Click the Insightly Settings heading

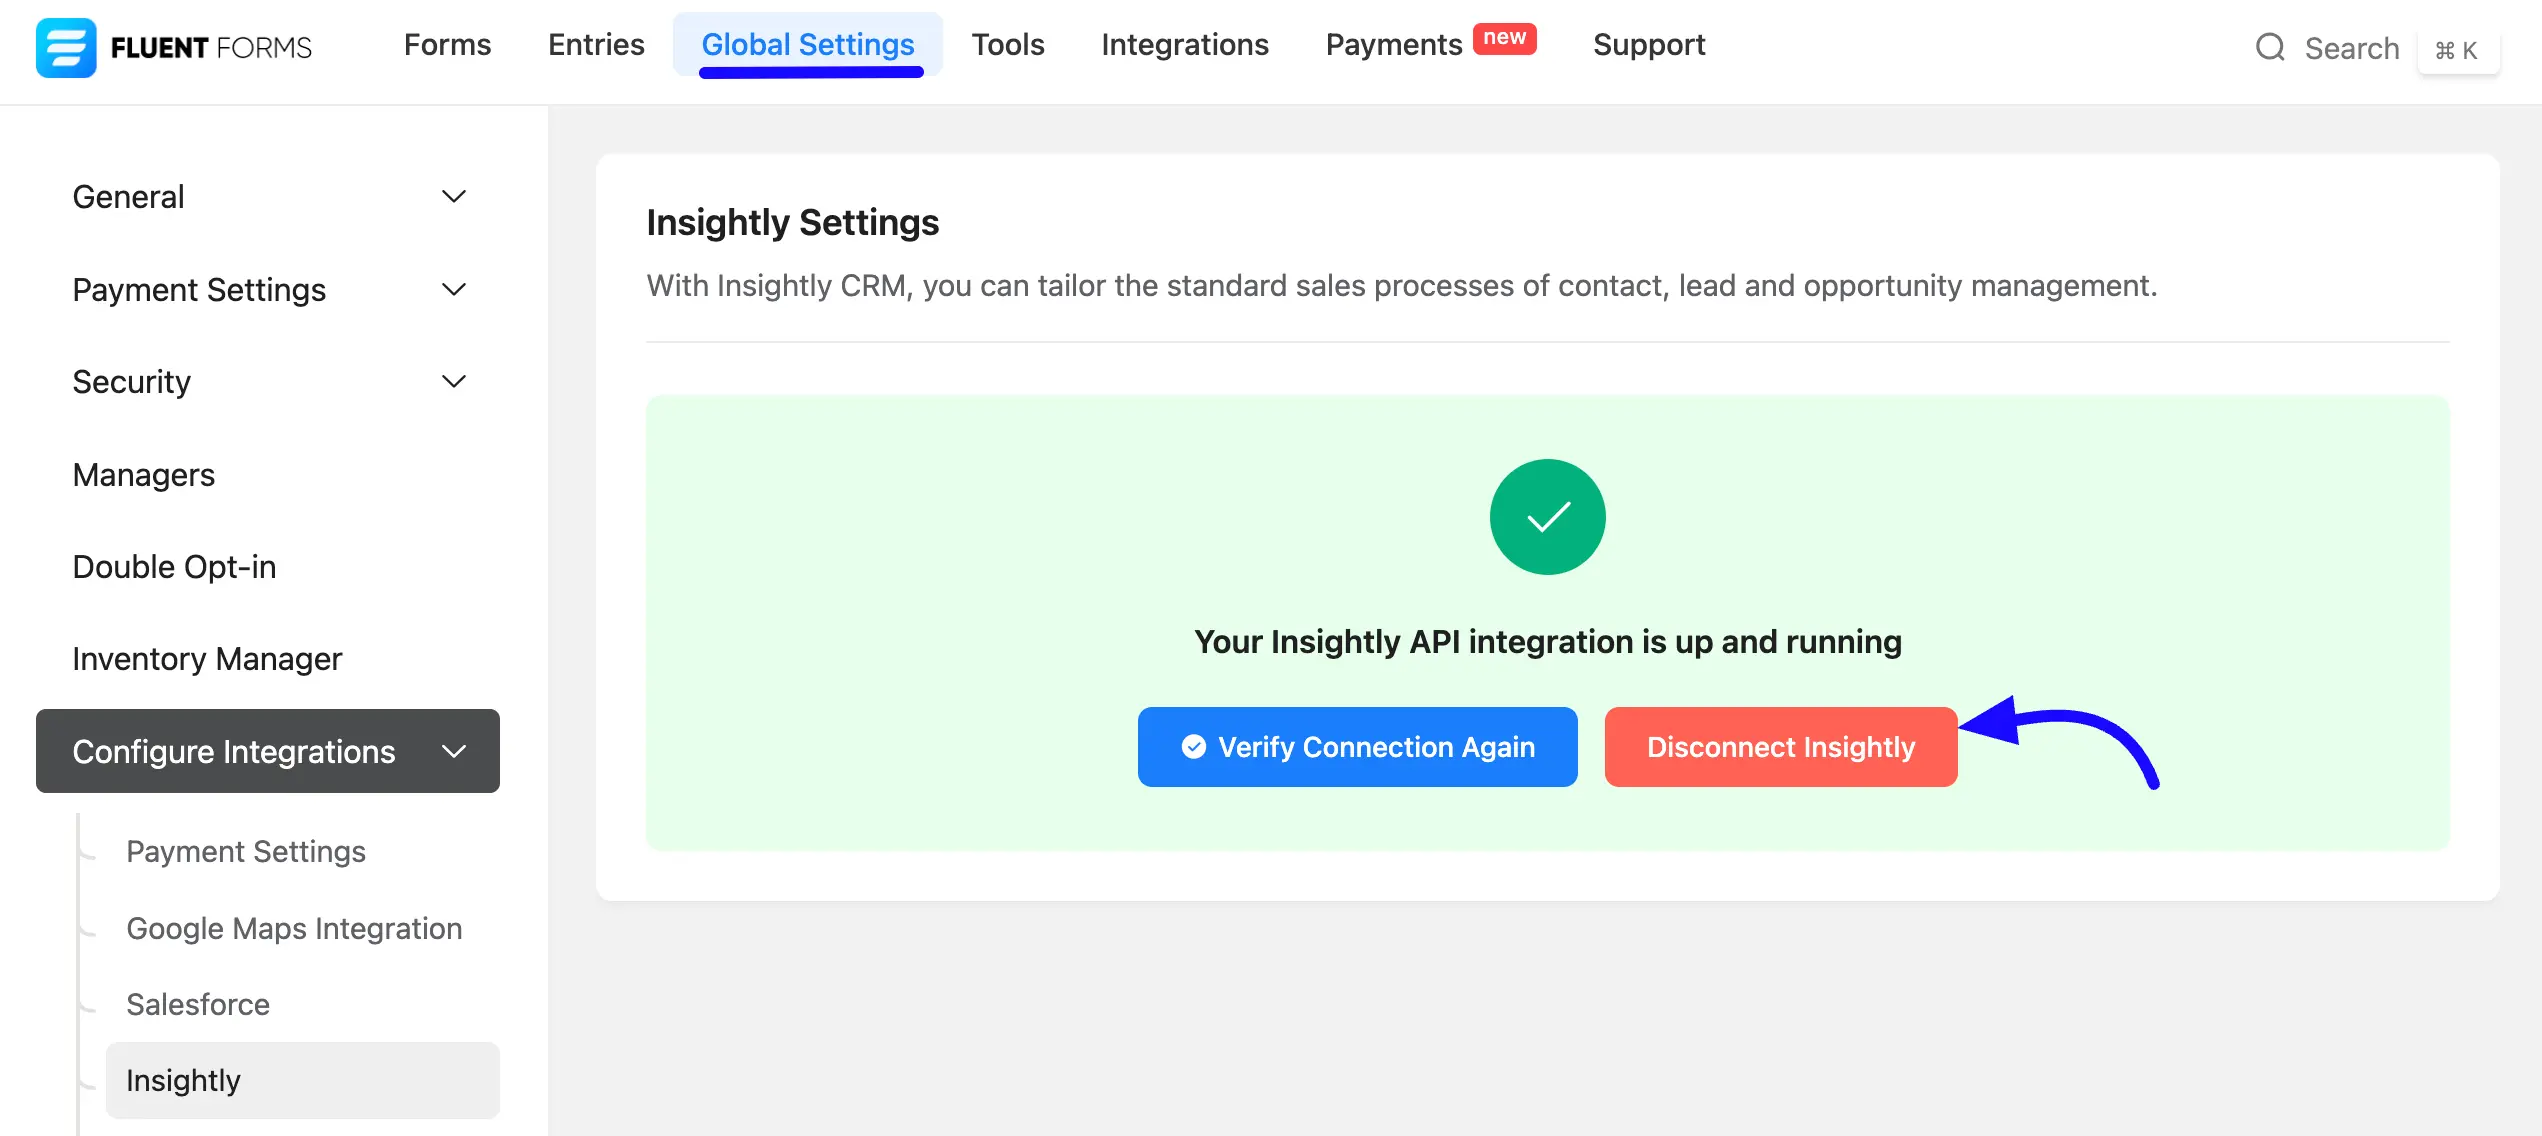tap(792, 222)
